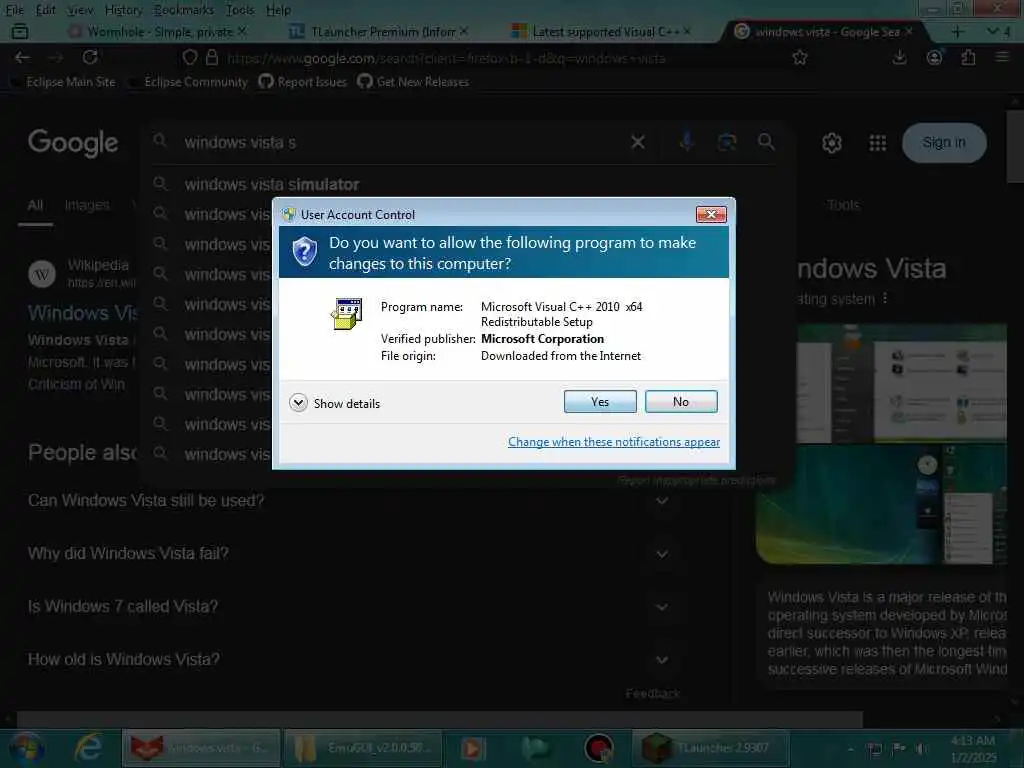This screenshot has height=768, width=1024.
Task: Open Tools on Google results page
Action: click(x=843, y=205)
